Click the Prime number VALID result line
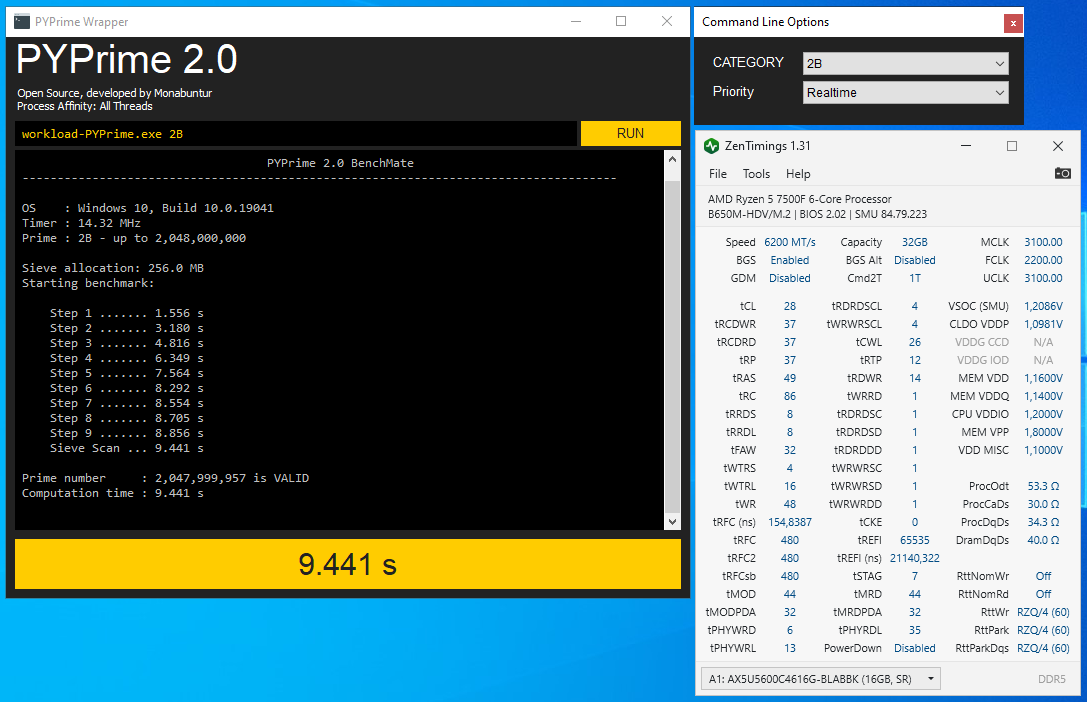1087x702 pixels. coord(165,477)
